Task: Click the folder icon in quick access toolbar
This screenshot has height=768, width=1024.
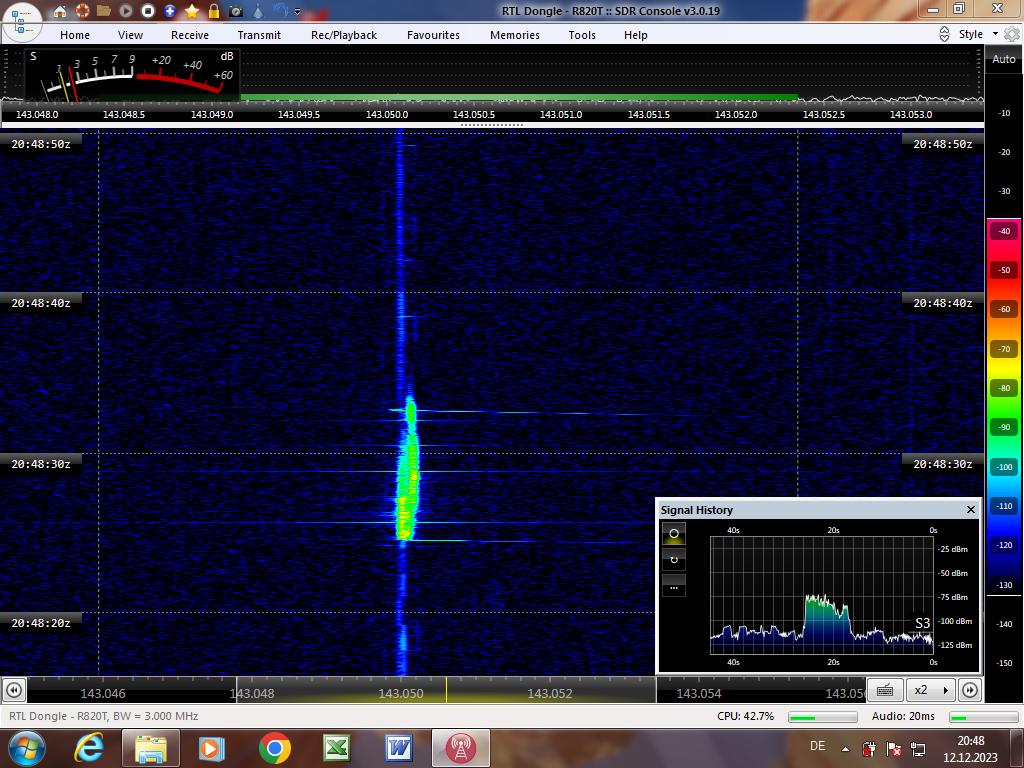Action: pos(103,10)
